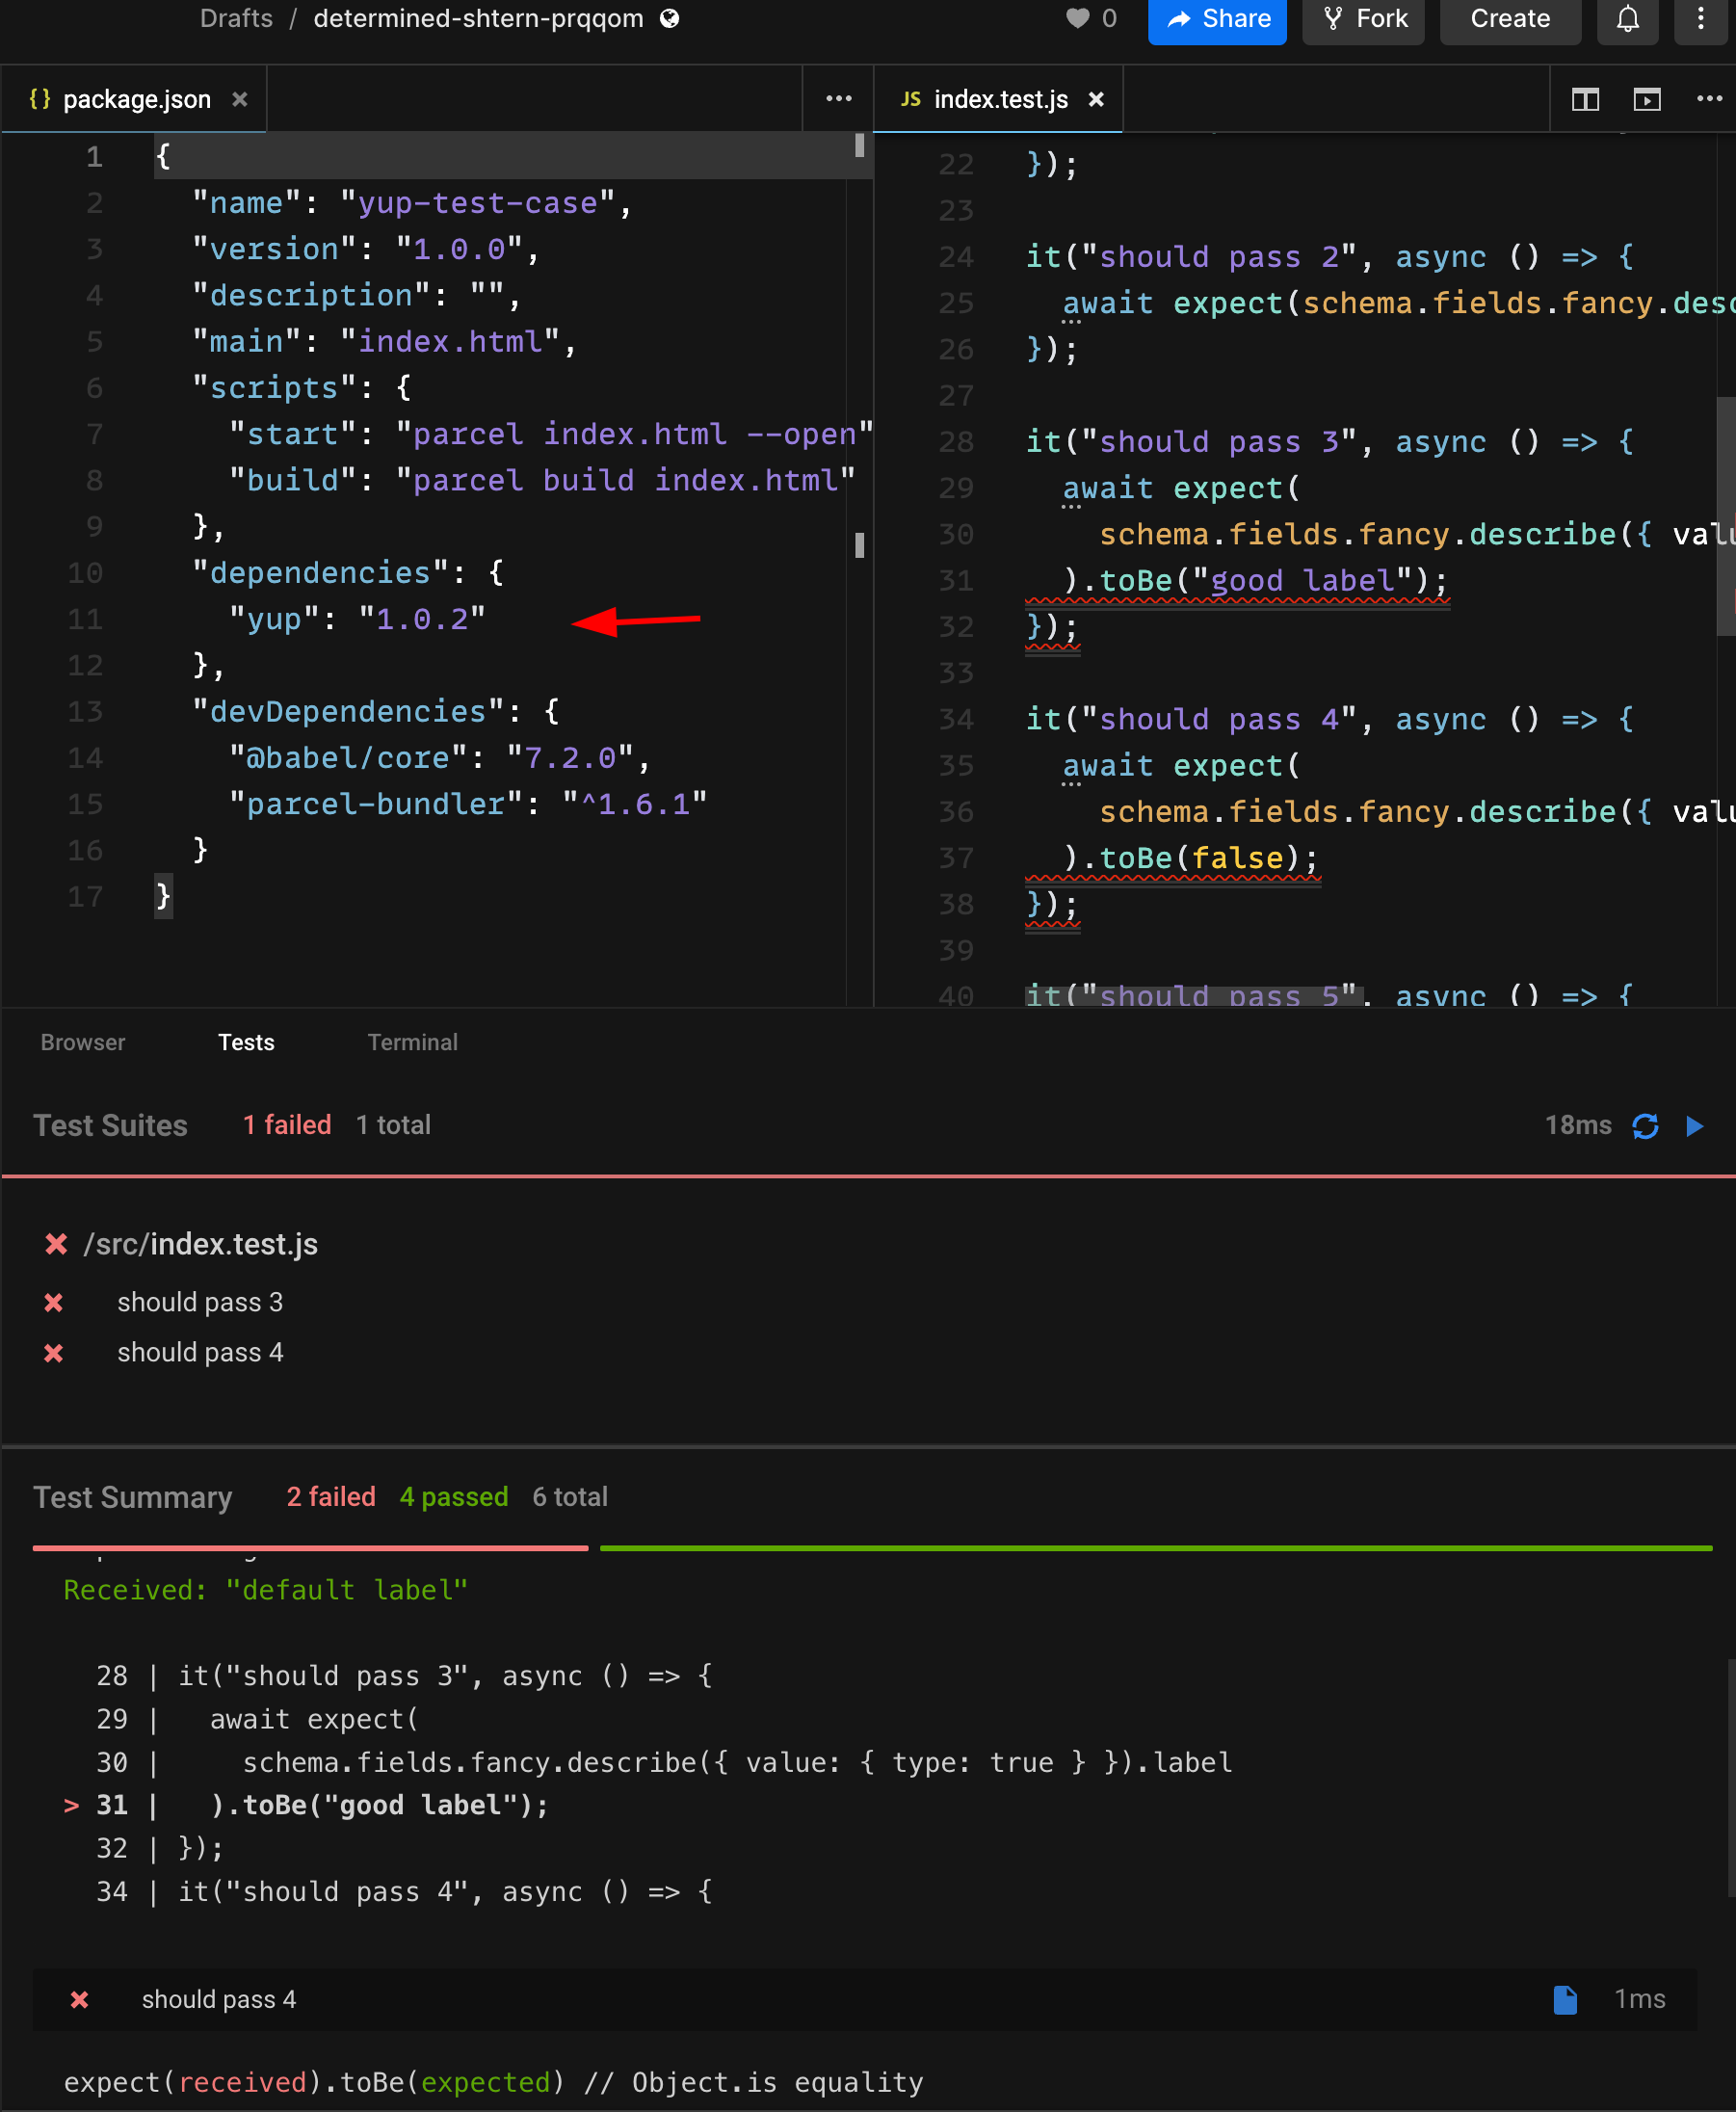Open the preview pane icon

[1647, 99]
